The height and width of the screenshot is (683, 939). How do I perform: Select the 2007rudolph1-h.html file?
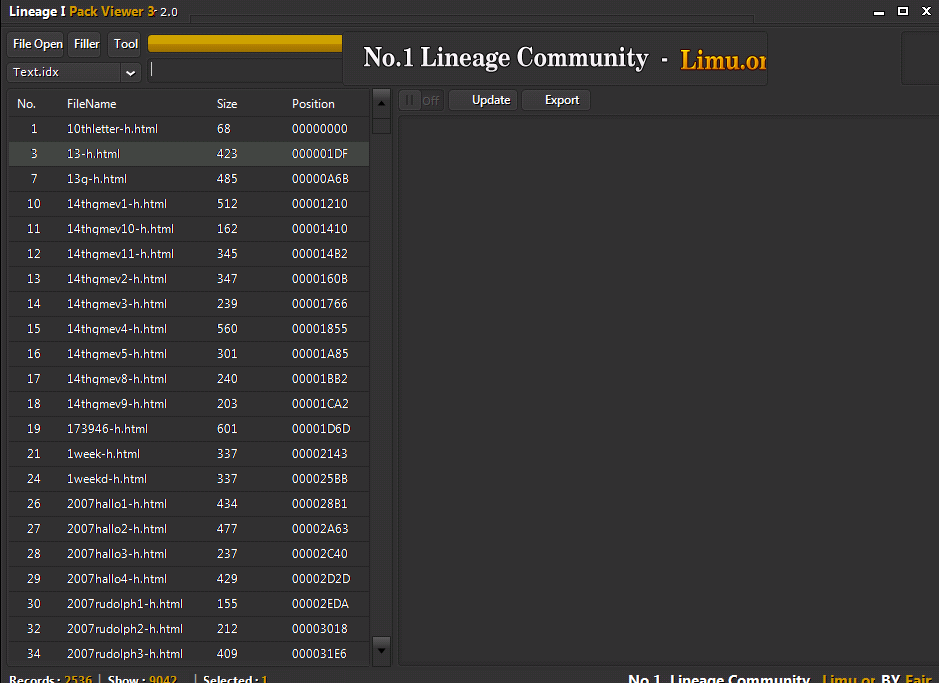[x=189, y=605]
